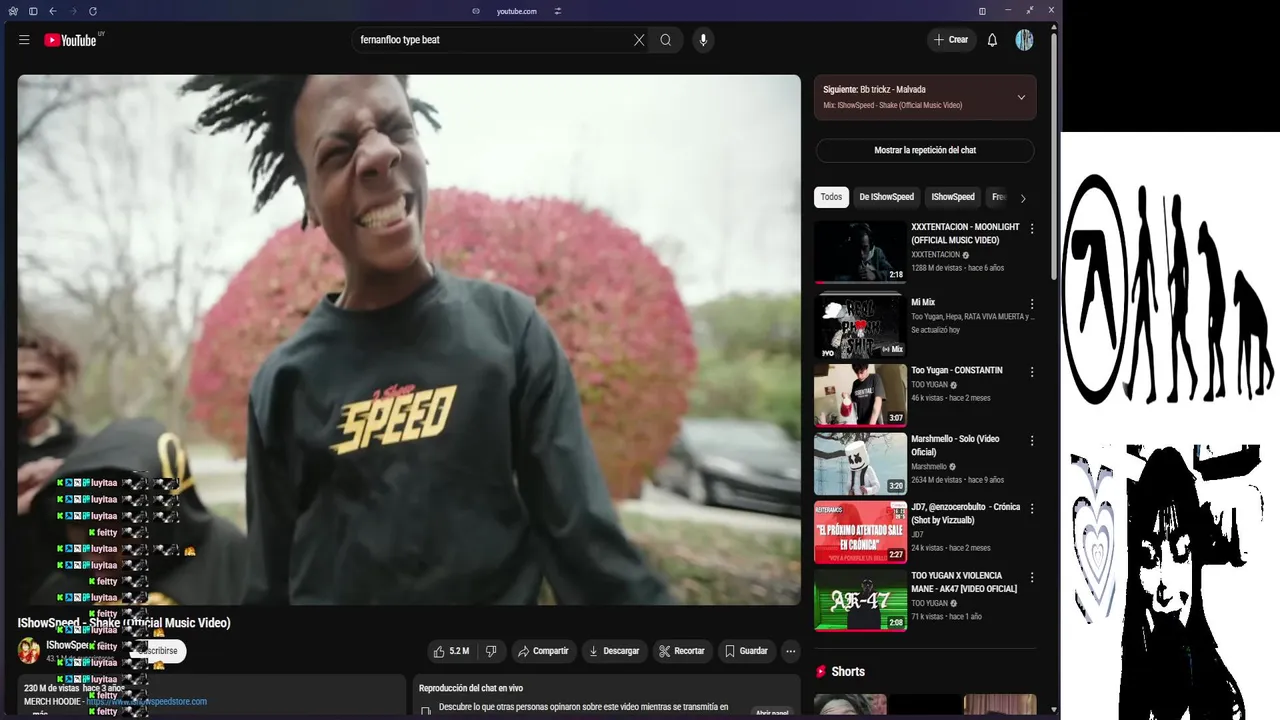Screen dimensions: 1280x720
Task: Click the main video player
Action: [x=409, y=340]
